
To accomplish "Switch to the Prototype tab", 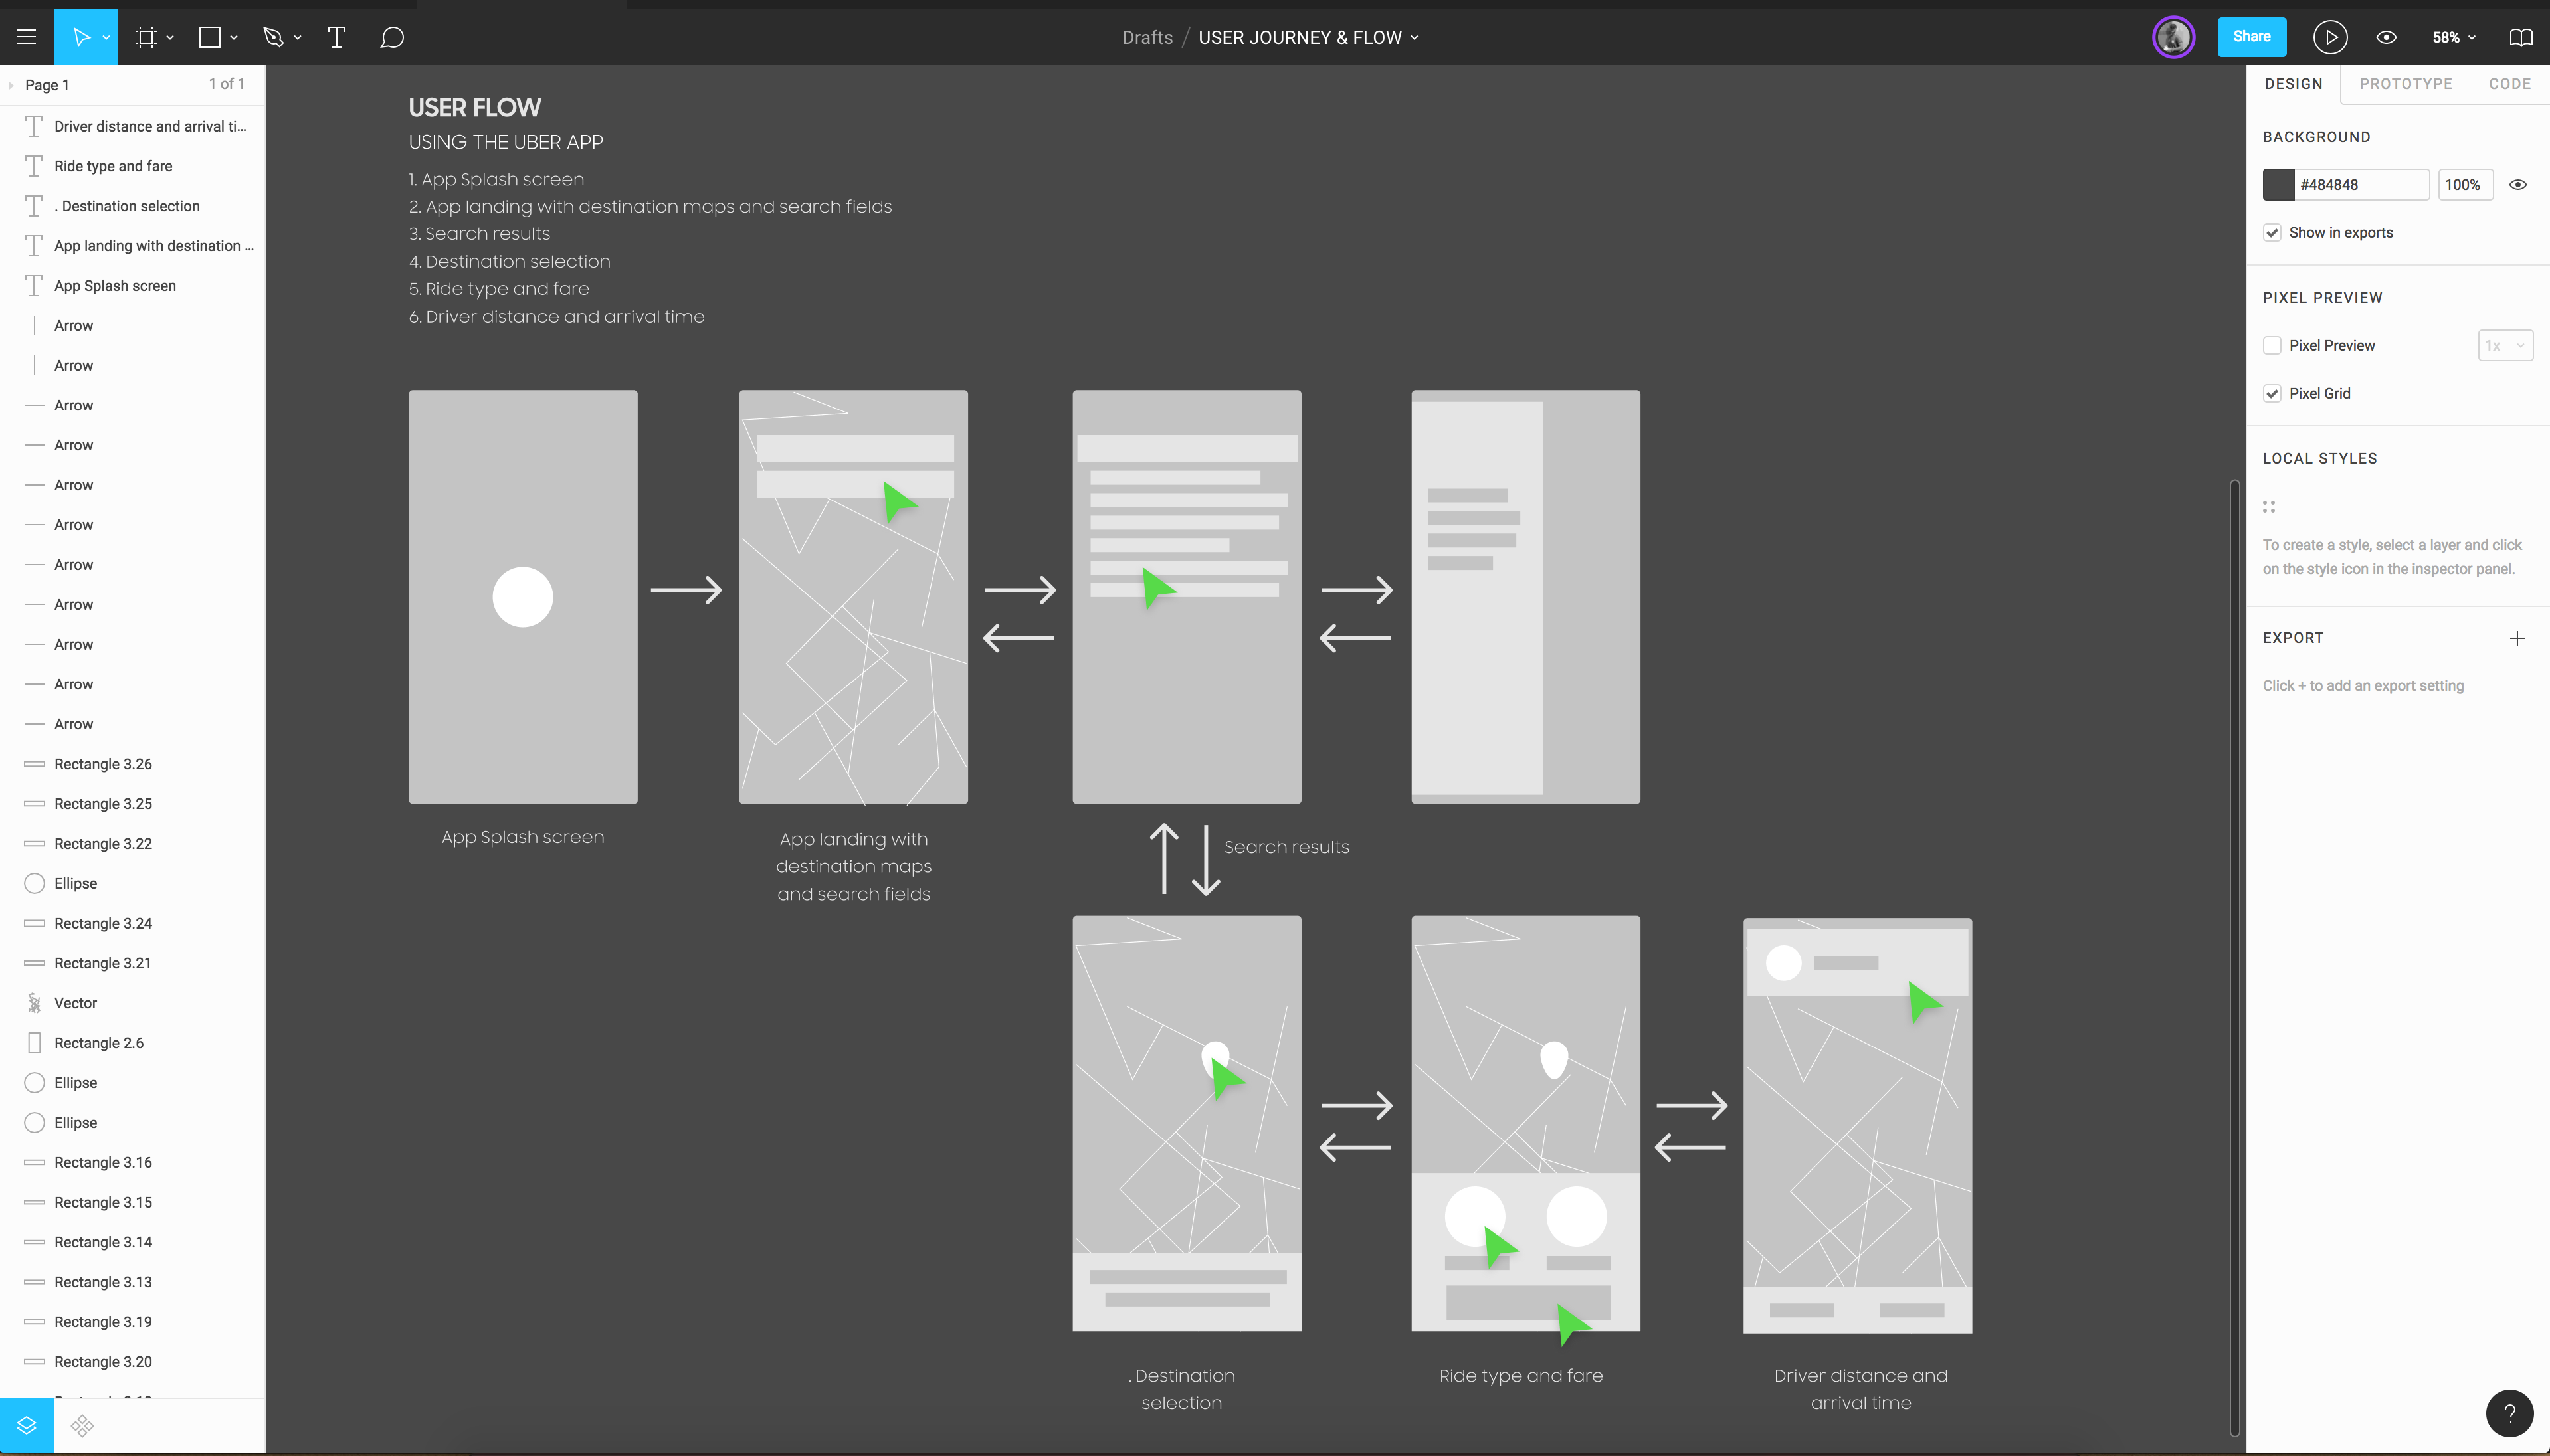I will [x=2405, y=84].
